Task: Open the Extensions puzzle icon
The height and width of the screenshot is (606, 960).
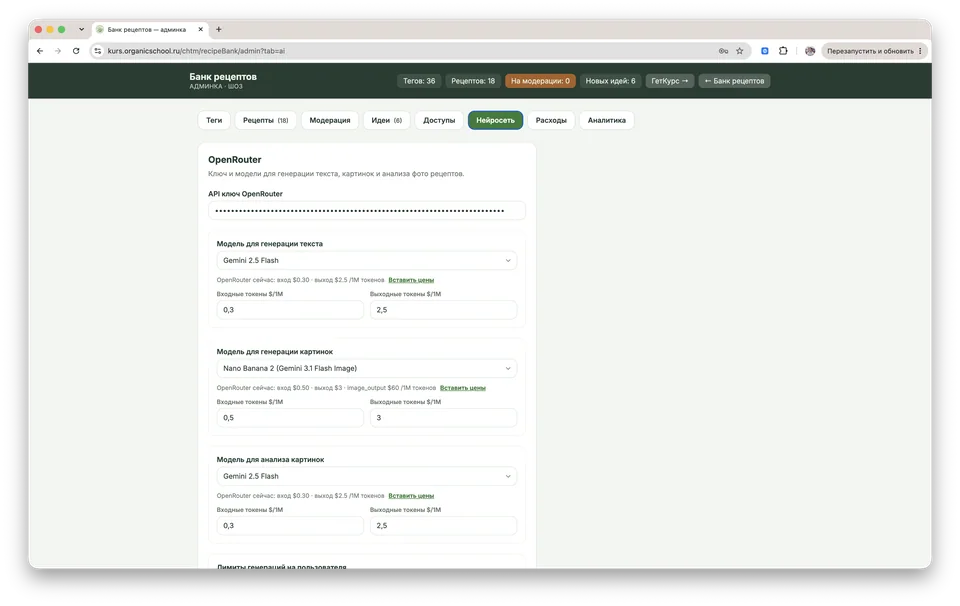Action: point(783,51)
